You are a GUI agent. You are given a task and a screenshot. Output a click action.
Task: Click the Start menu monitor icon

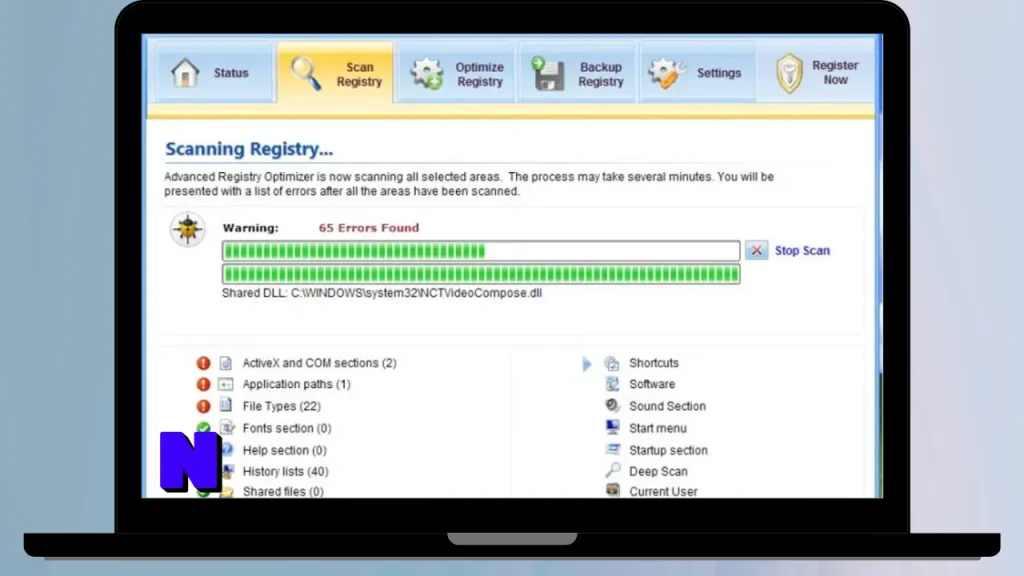[612, 428]
